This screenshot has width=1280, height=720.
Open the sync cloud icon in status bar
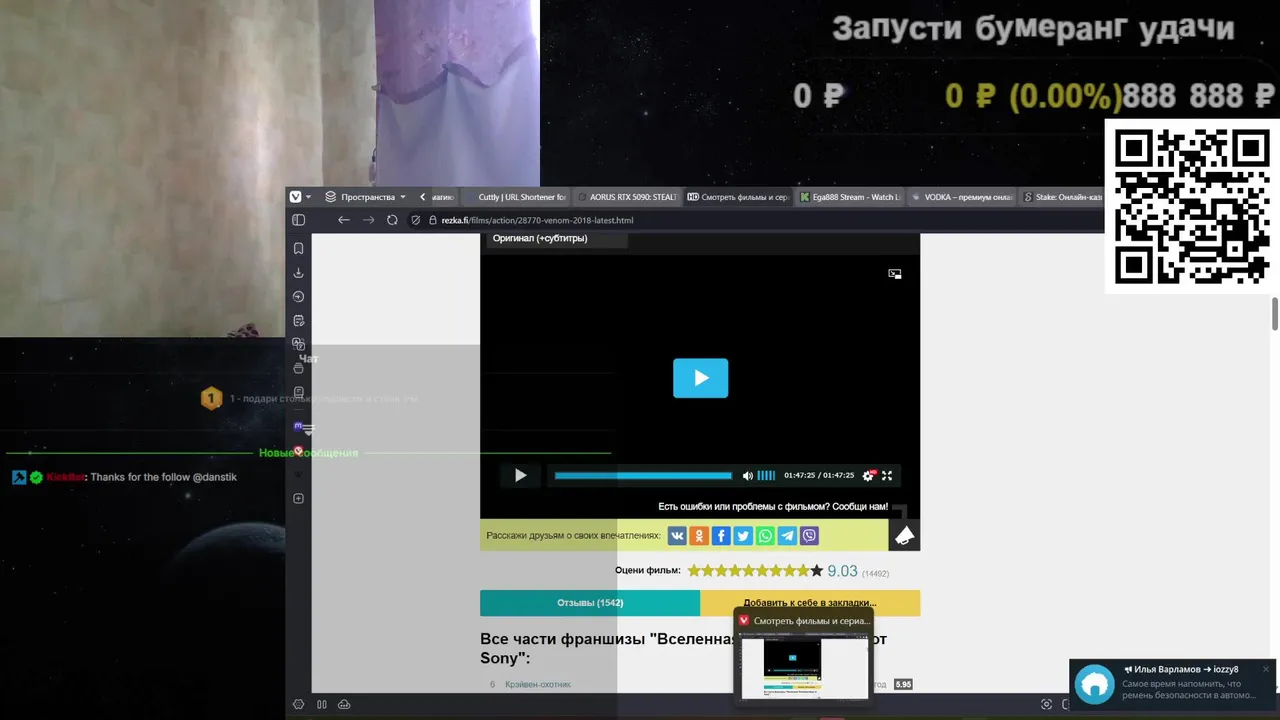pos(344,704)
